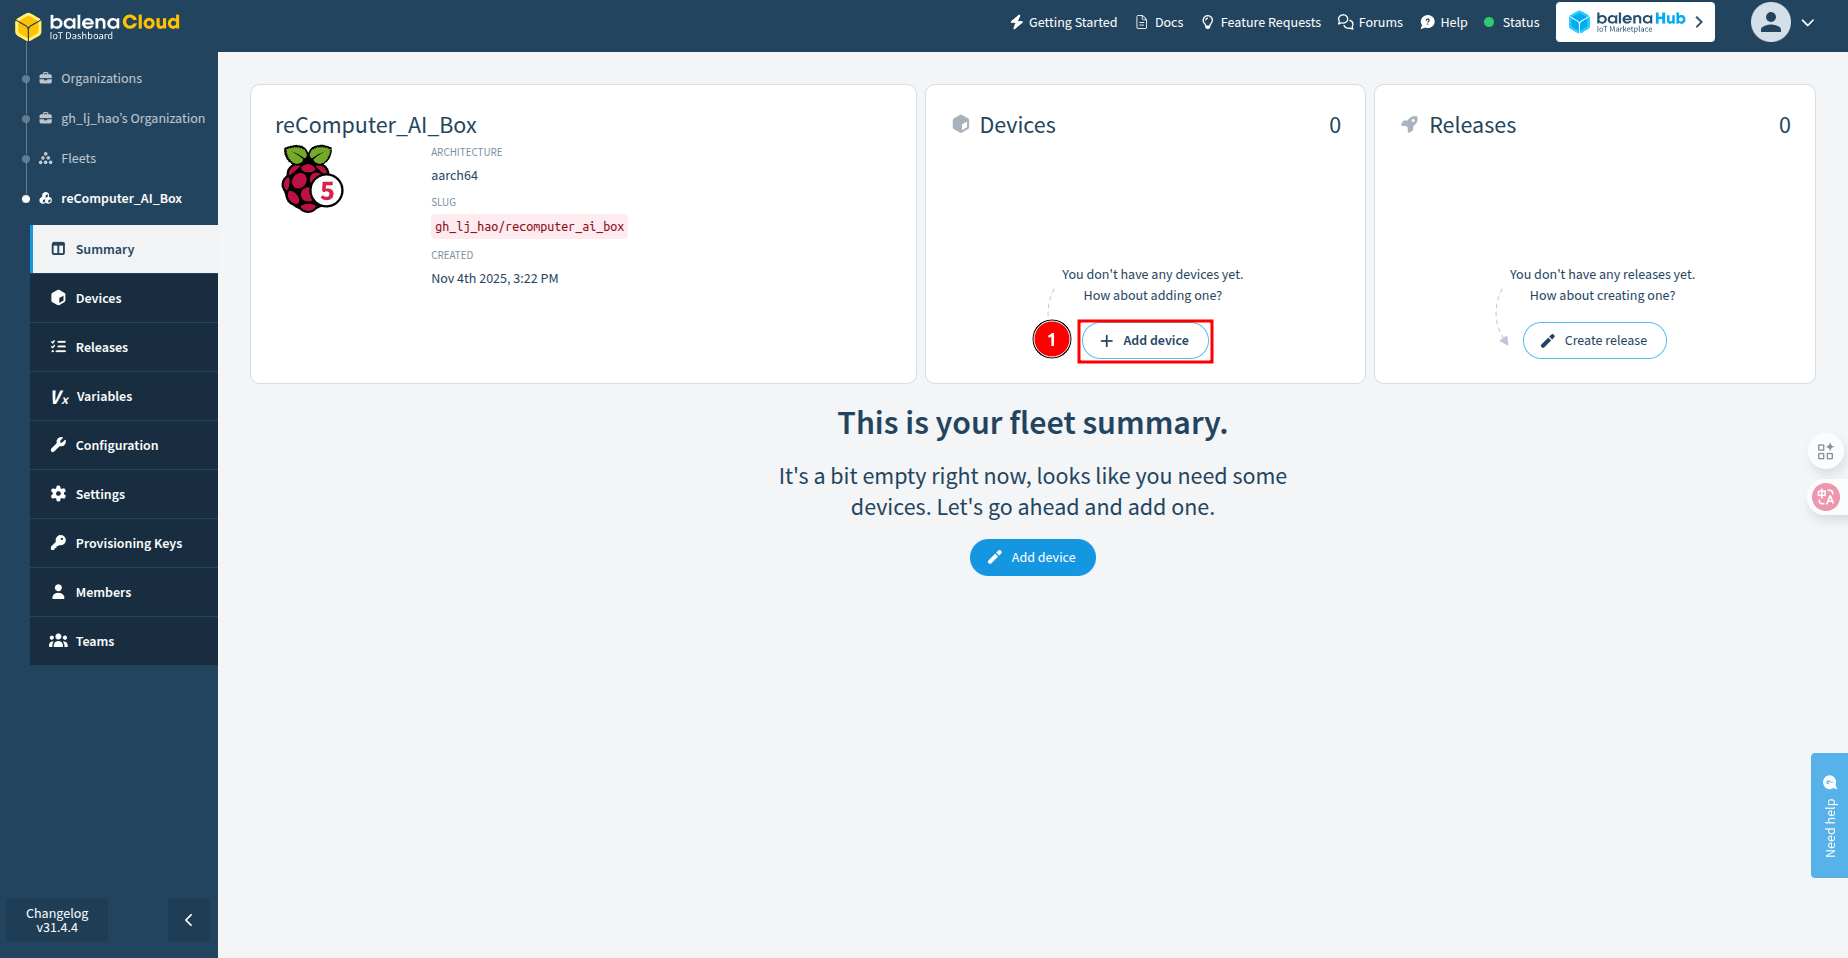Open Provisioning Keys page
The height and width of the screenshot is (958, 1848).
pos(128,543)
